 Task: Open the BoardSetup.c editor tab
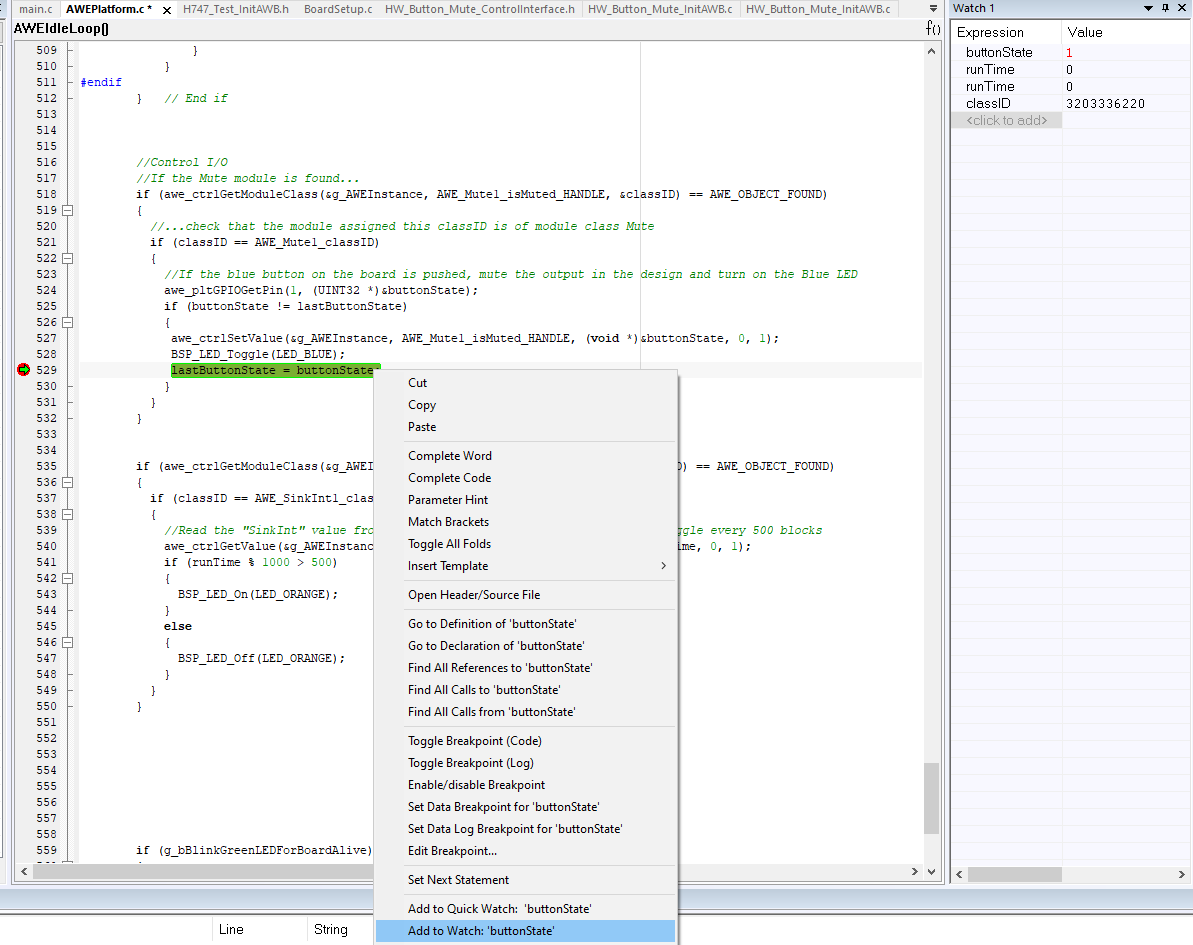click(337, 9)
